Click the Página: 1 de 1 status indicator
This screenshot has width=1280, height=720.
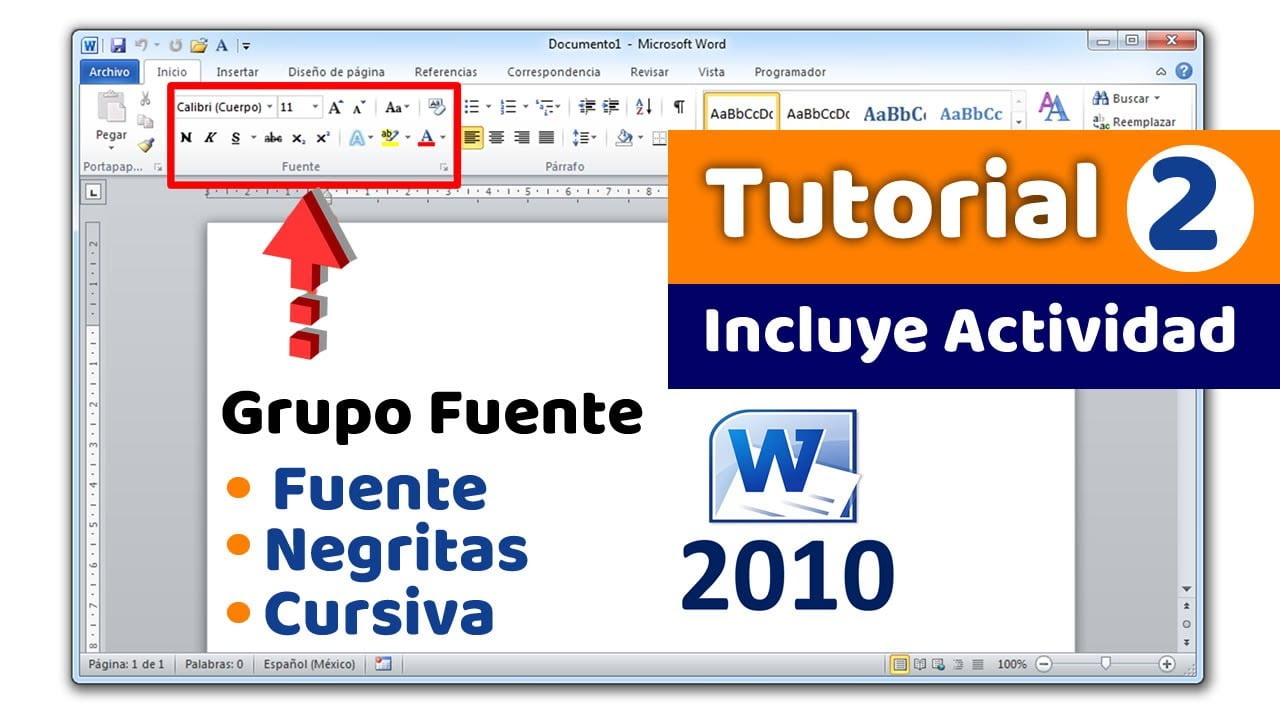(x=126, y=664)
